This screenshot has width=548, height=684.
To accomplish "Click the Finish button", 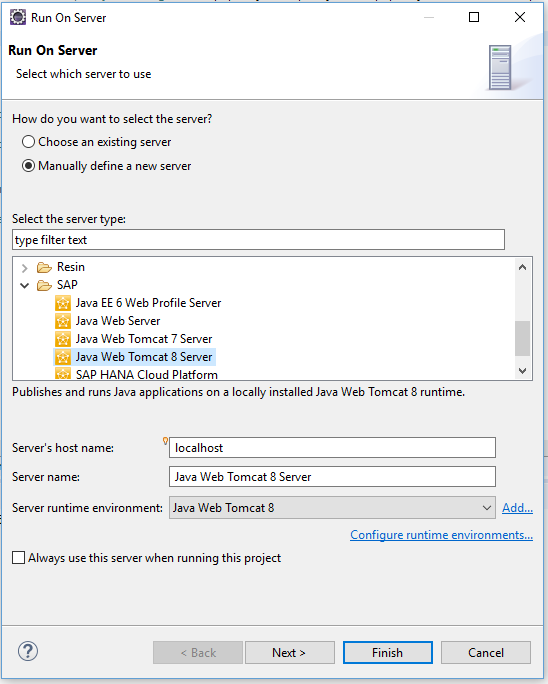I will [x=387, y=653].
